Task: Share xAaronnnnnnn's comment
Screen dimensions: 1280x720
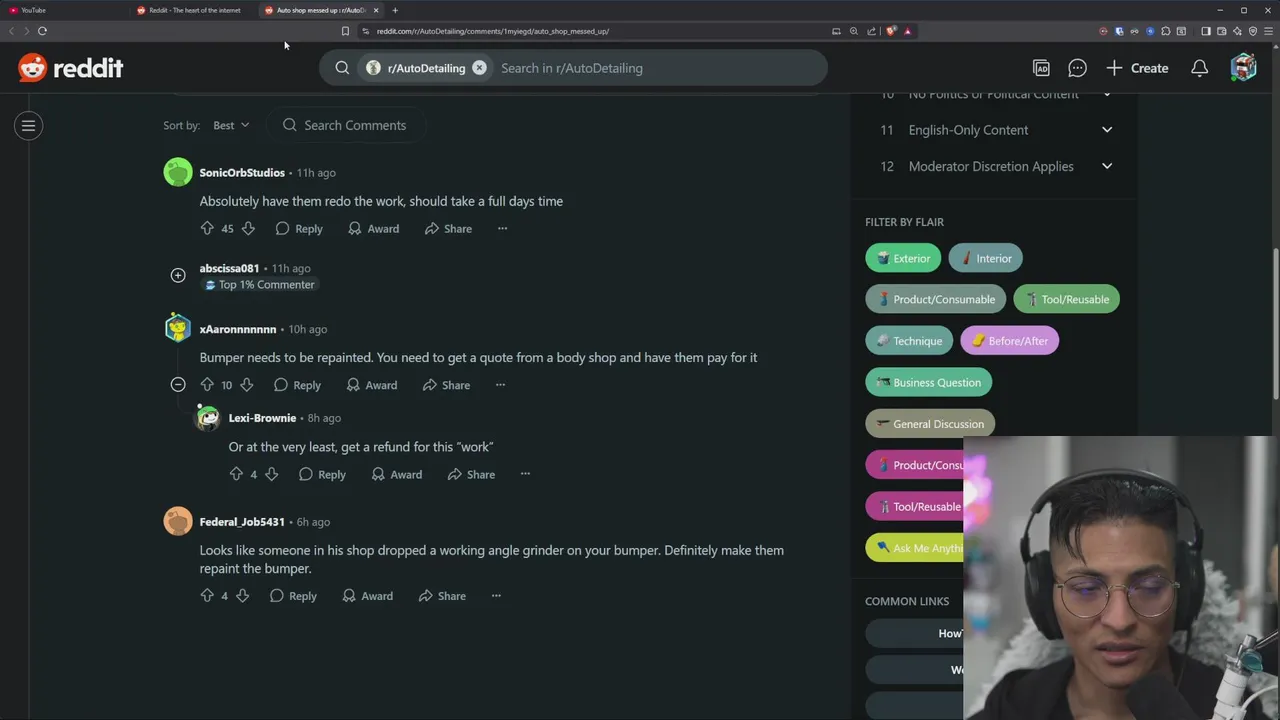Action: pyautogui.click(x=446, y=385)
